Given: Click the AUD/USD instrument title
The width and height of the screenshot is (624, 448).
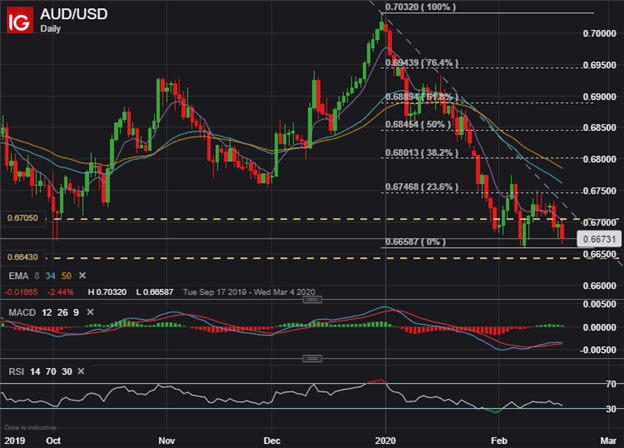Looking at the screenshot, I should (74, 14).
